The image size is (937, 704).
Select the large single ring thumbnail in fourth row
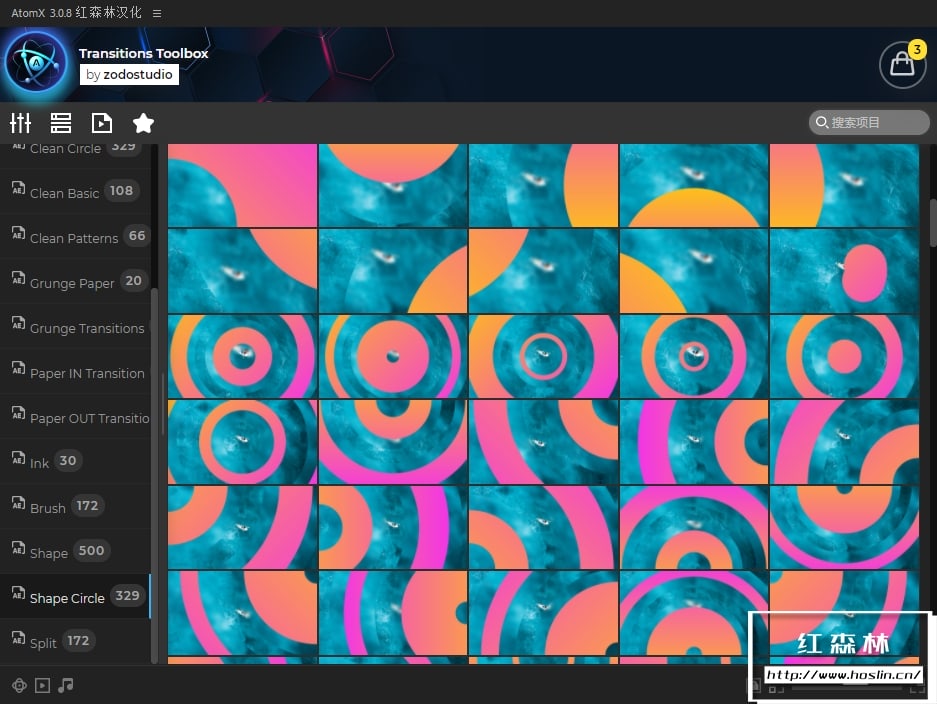[x=243, y=442]
